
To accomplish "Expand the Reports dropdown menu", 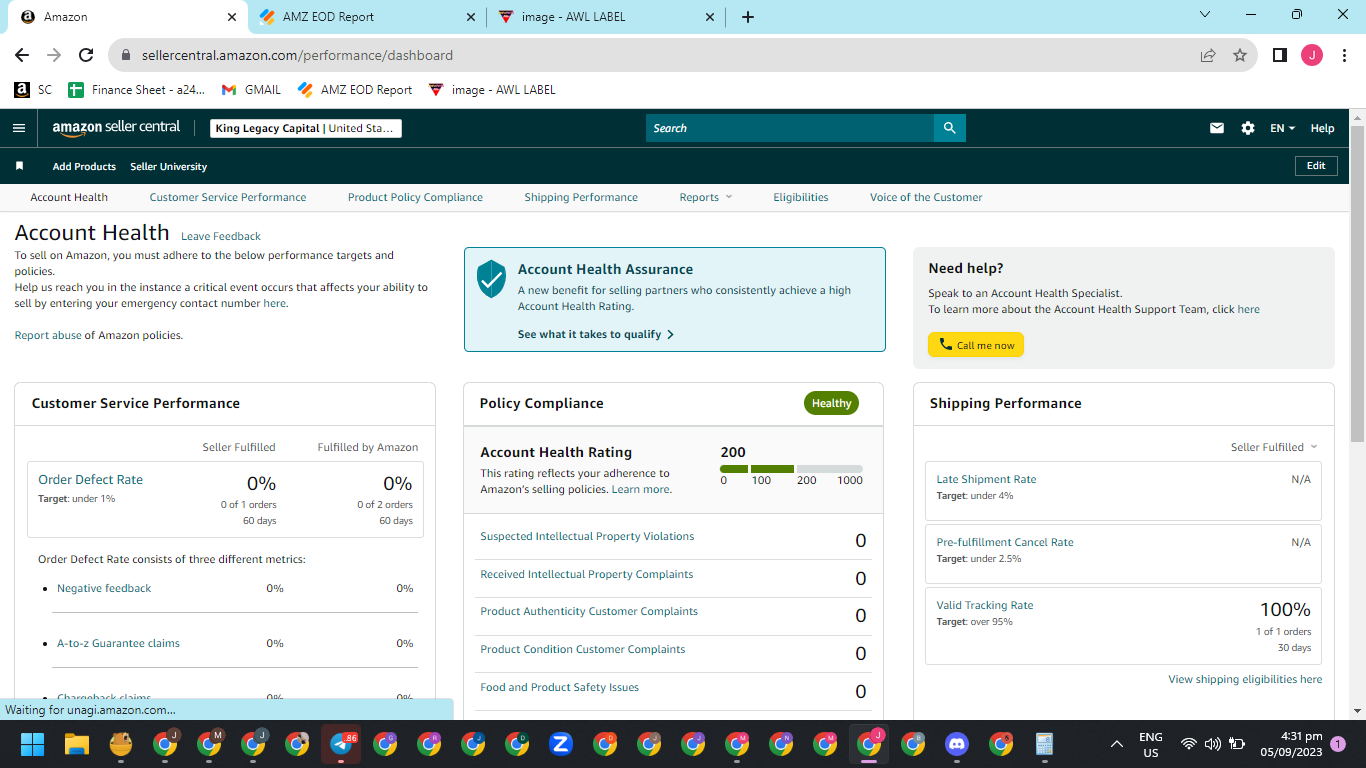I will [x=706, y=197].
